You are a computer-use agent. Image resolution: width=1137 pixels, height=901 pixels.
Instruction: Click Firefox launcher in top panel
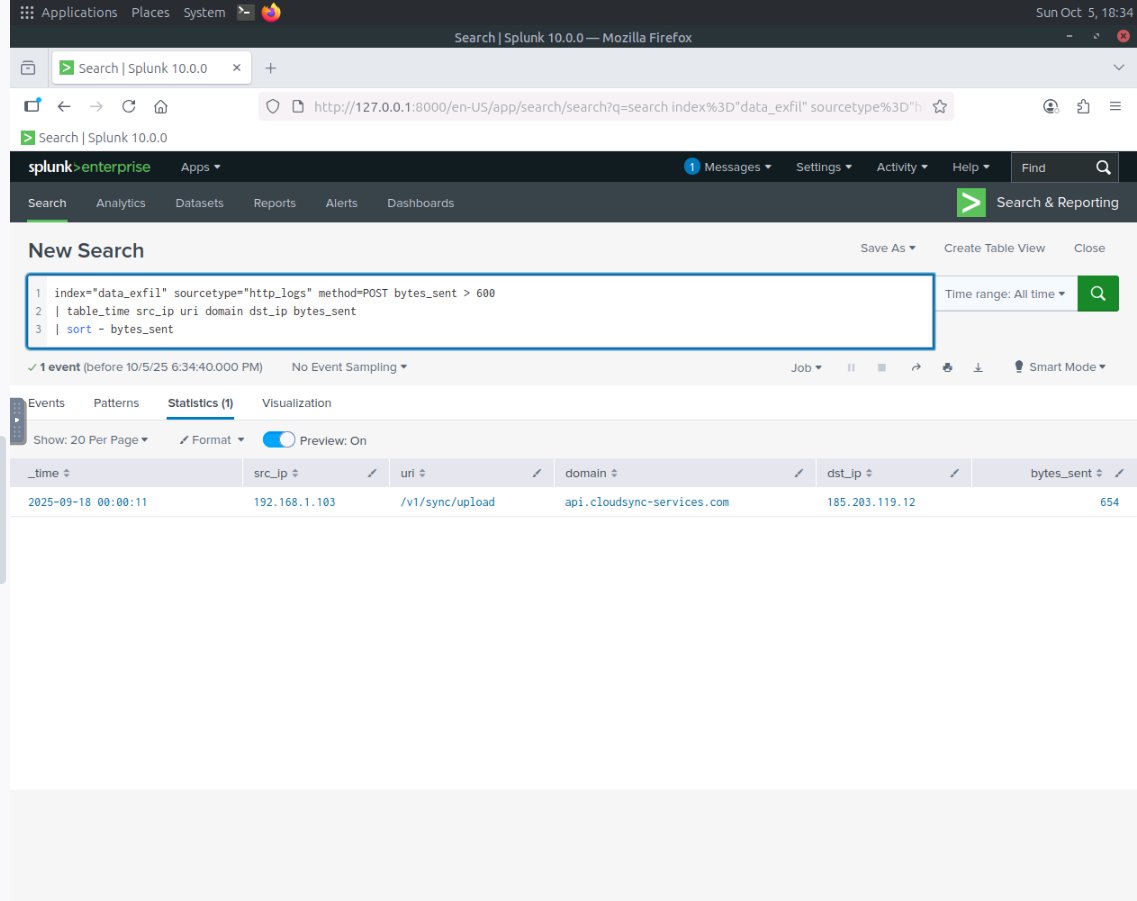point(271,12)
